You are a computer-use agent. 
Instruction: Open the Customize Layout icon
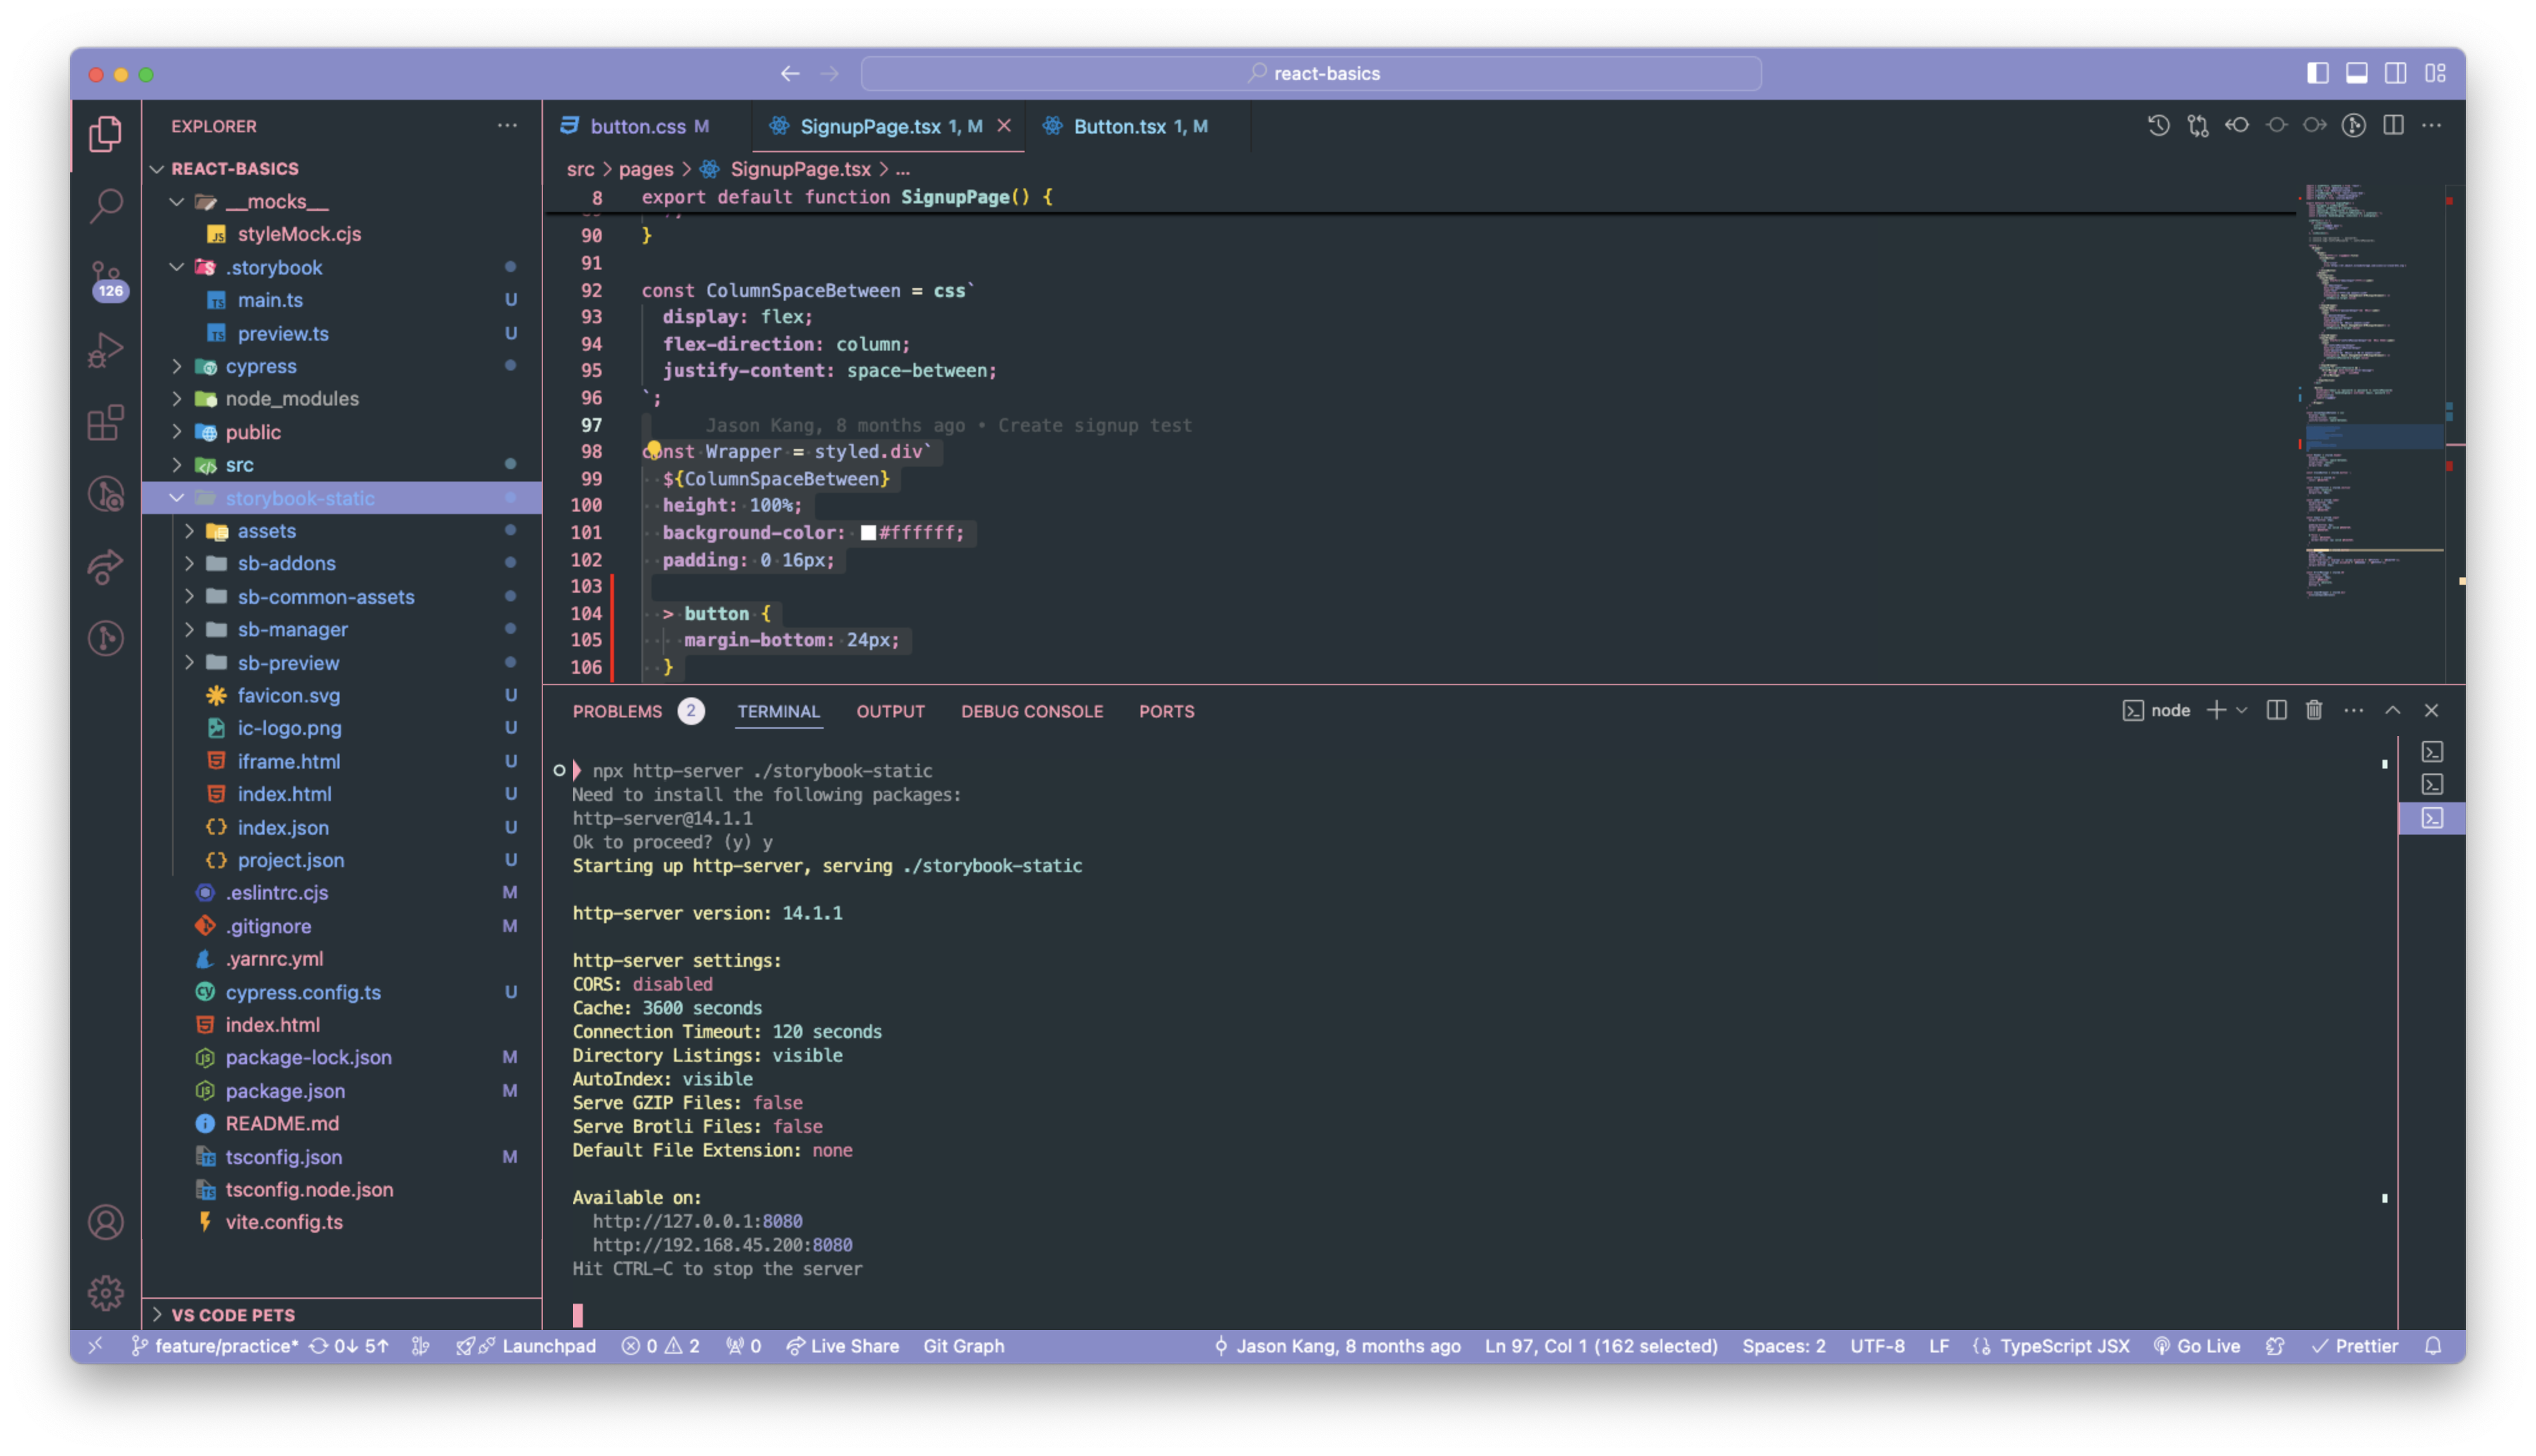click(2436, 73)
